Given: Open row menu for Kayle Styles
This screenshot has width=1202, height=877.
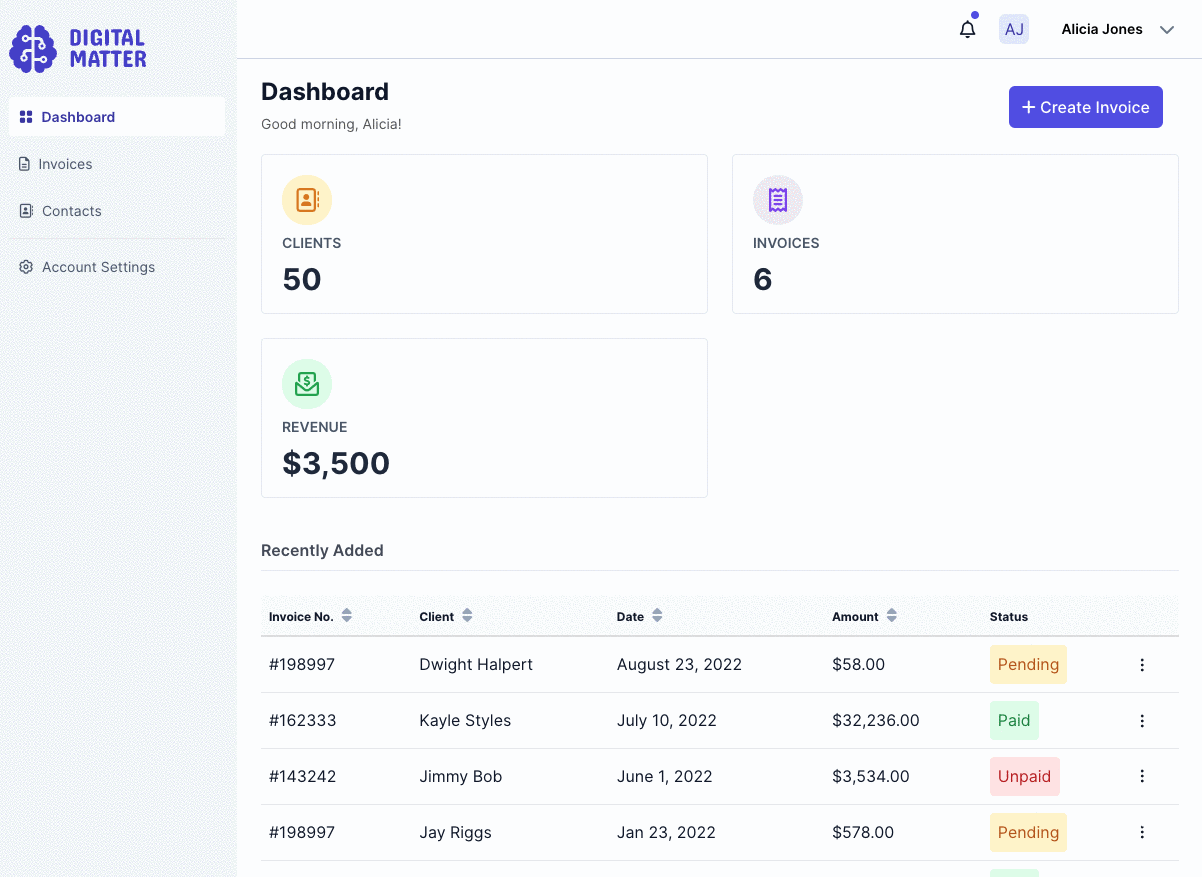Looking at the screenshot, I should pos(1142,721).
